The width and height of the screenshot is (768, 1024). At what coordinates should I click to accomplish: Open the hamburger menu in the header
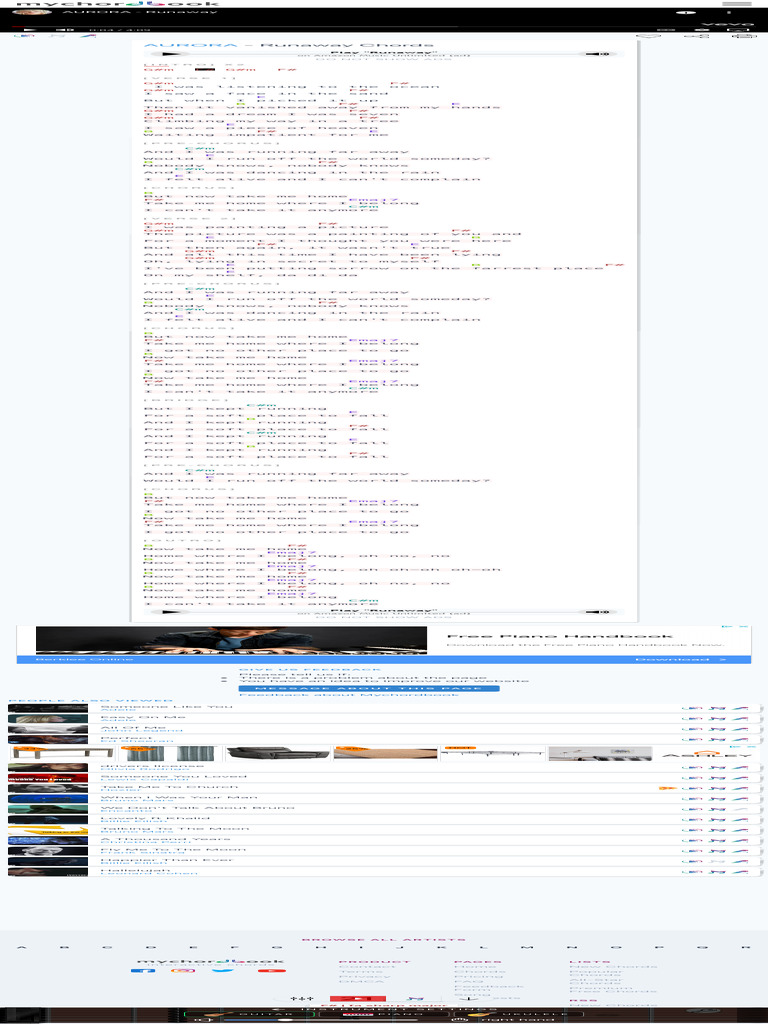click(x=736, y=3)
